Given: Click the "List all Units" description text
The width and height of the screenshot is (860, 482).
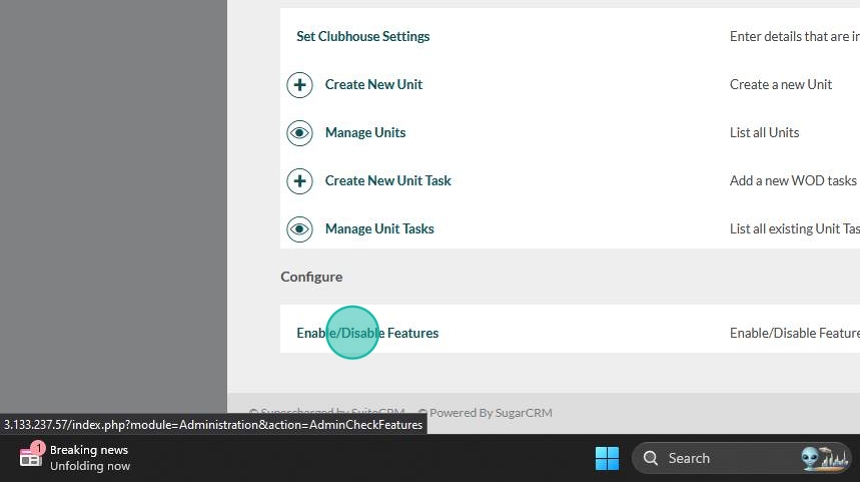Looking at the screenshot, I should [x=764, y=133].
